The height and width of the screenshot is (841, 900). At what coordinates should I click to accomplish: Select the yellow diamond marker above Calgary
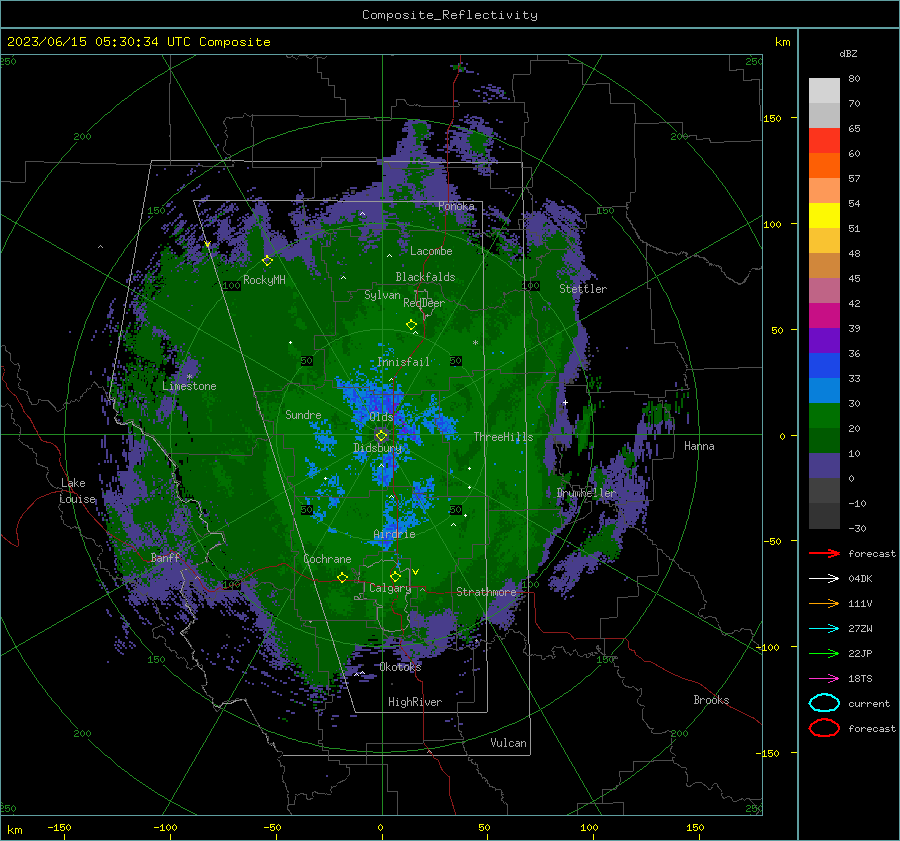[x=395, y=576]
